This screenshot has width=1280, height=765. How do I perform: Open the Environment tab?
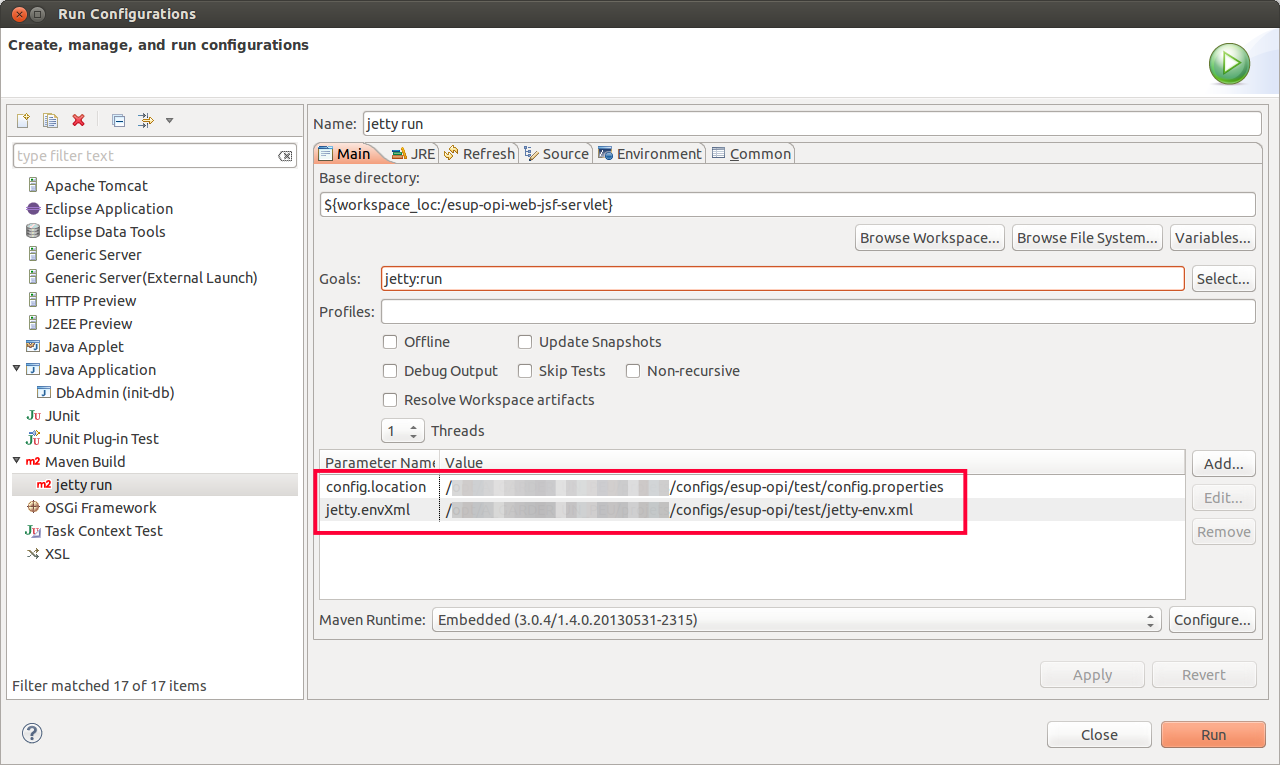[650, 154]
